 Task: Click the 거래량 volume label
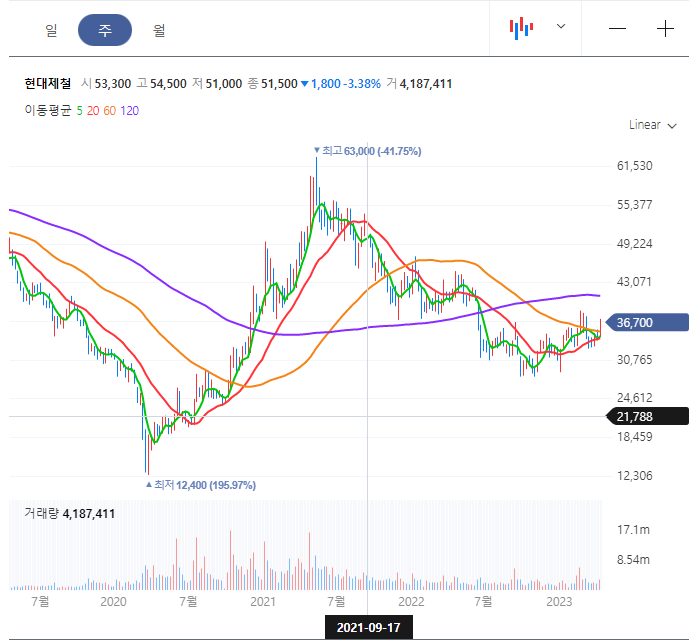pyautogui.click(x=41, y=513)
